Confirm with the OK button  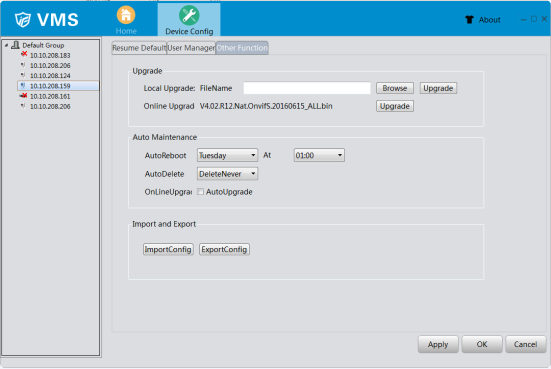(x=482, y=344)
